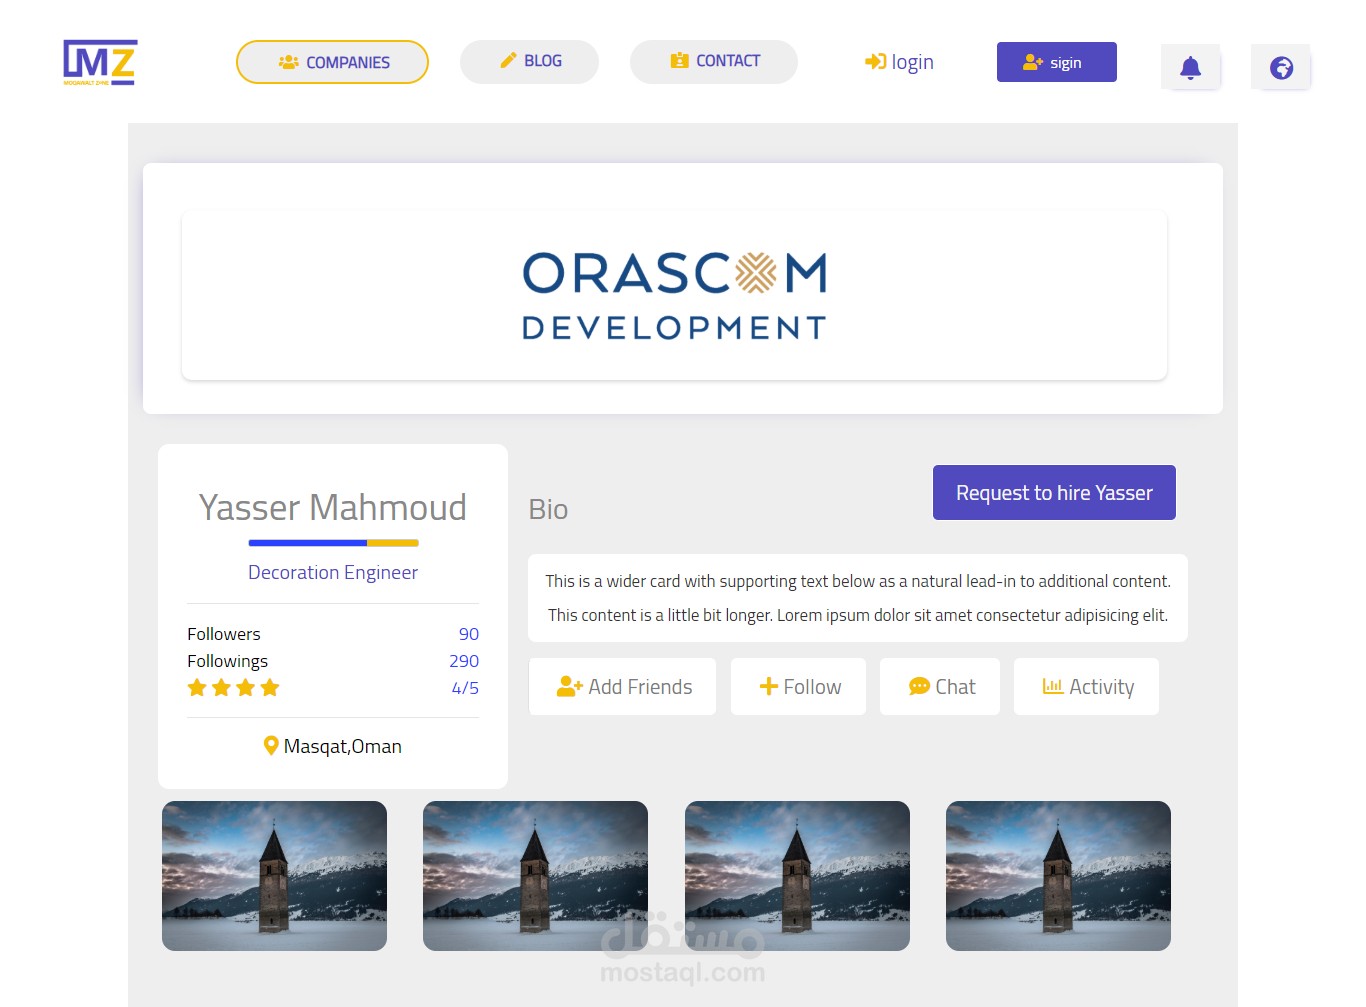Viewport: 1366px width, 1007px height.
Task: Start a Chat with Yasser
Action: pyautogui.click(x=940, y=687)
